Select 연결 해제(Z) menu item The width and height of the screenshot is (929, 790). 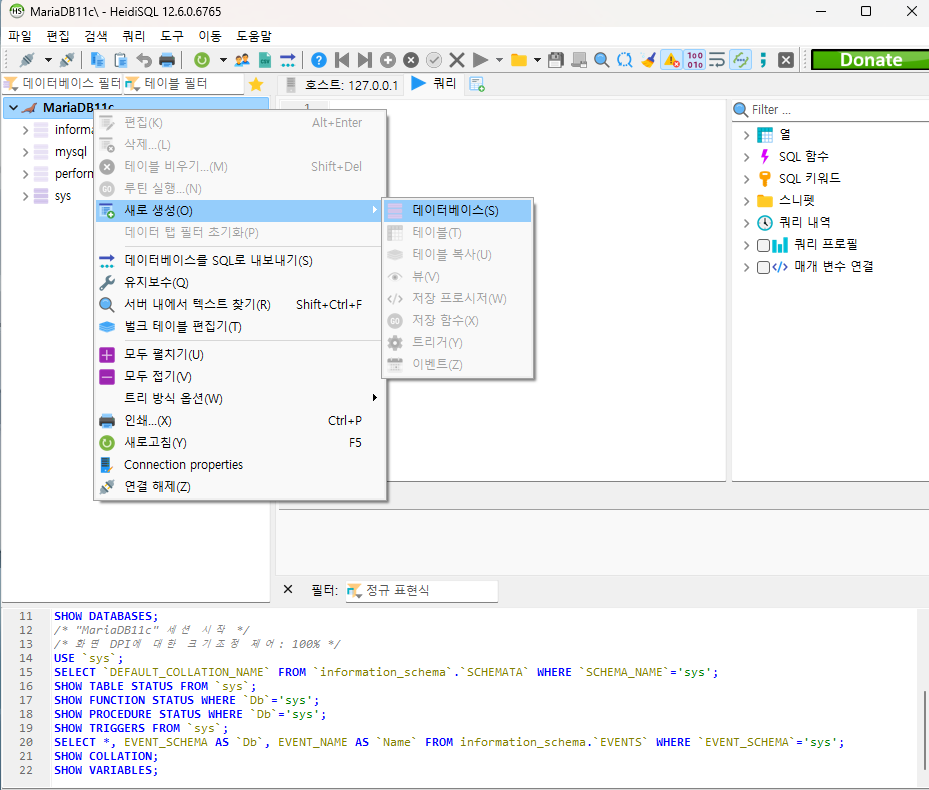pos(239,487)
